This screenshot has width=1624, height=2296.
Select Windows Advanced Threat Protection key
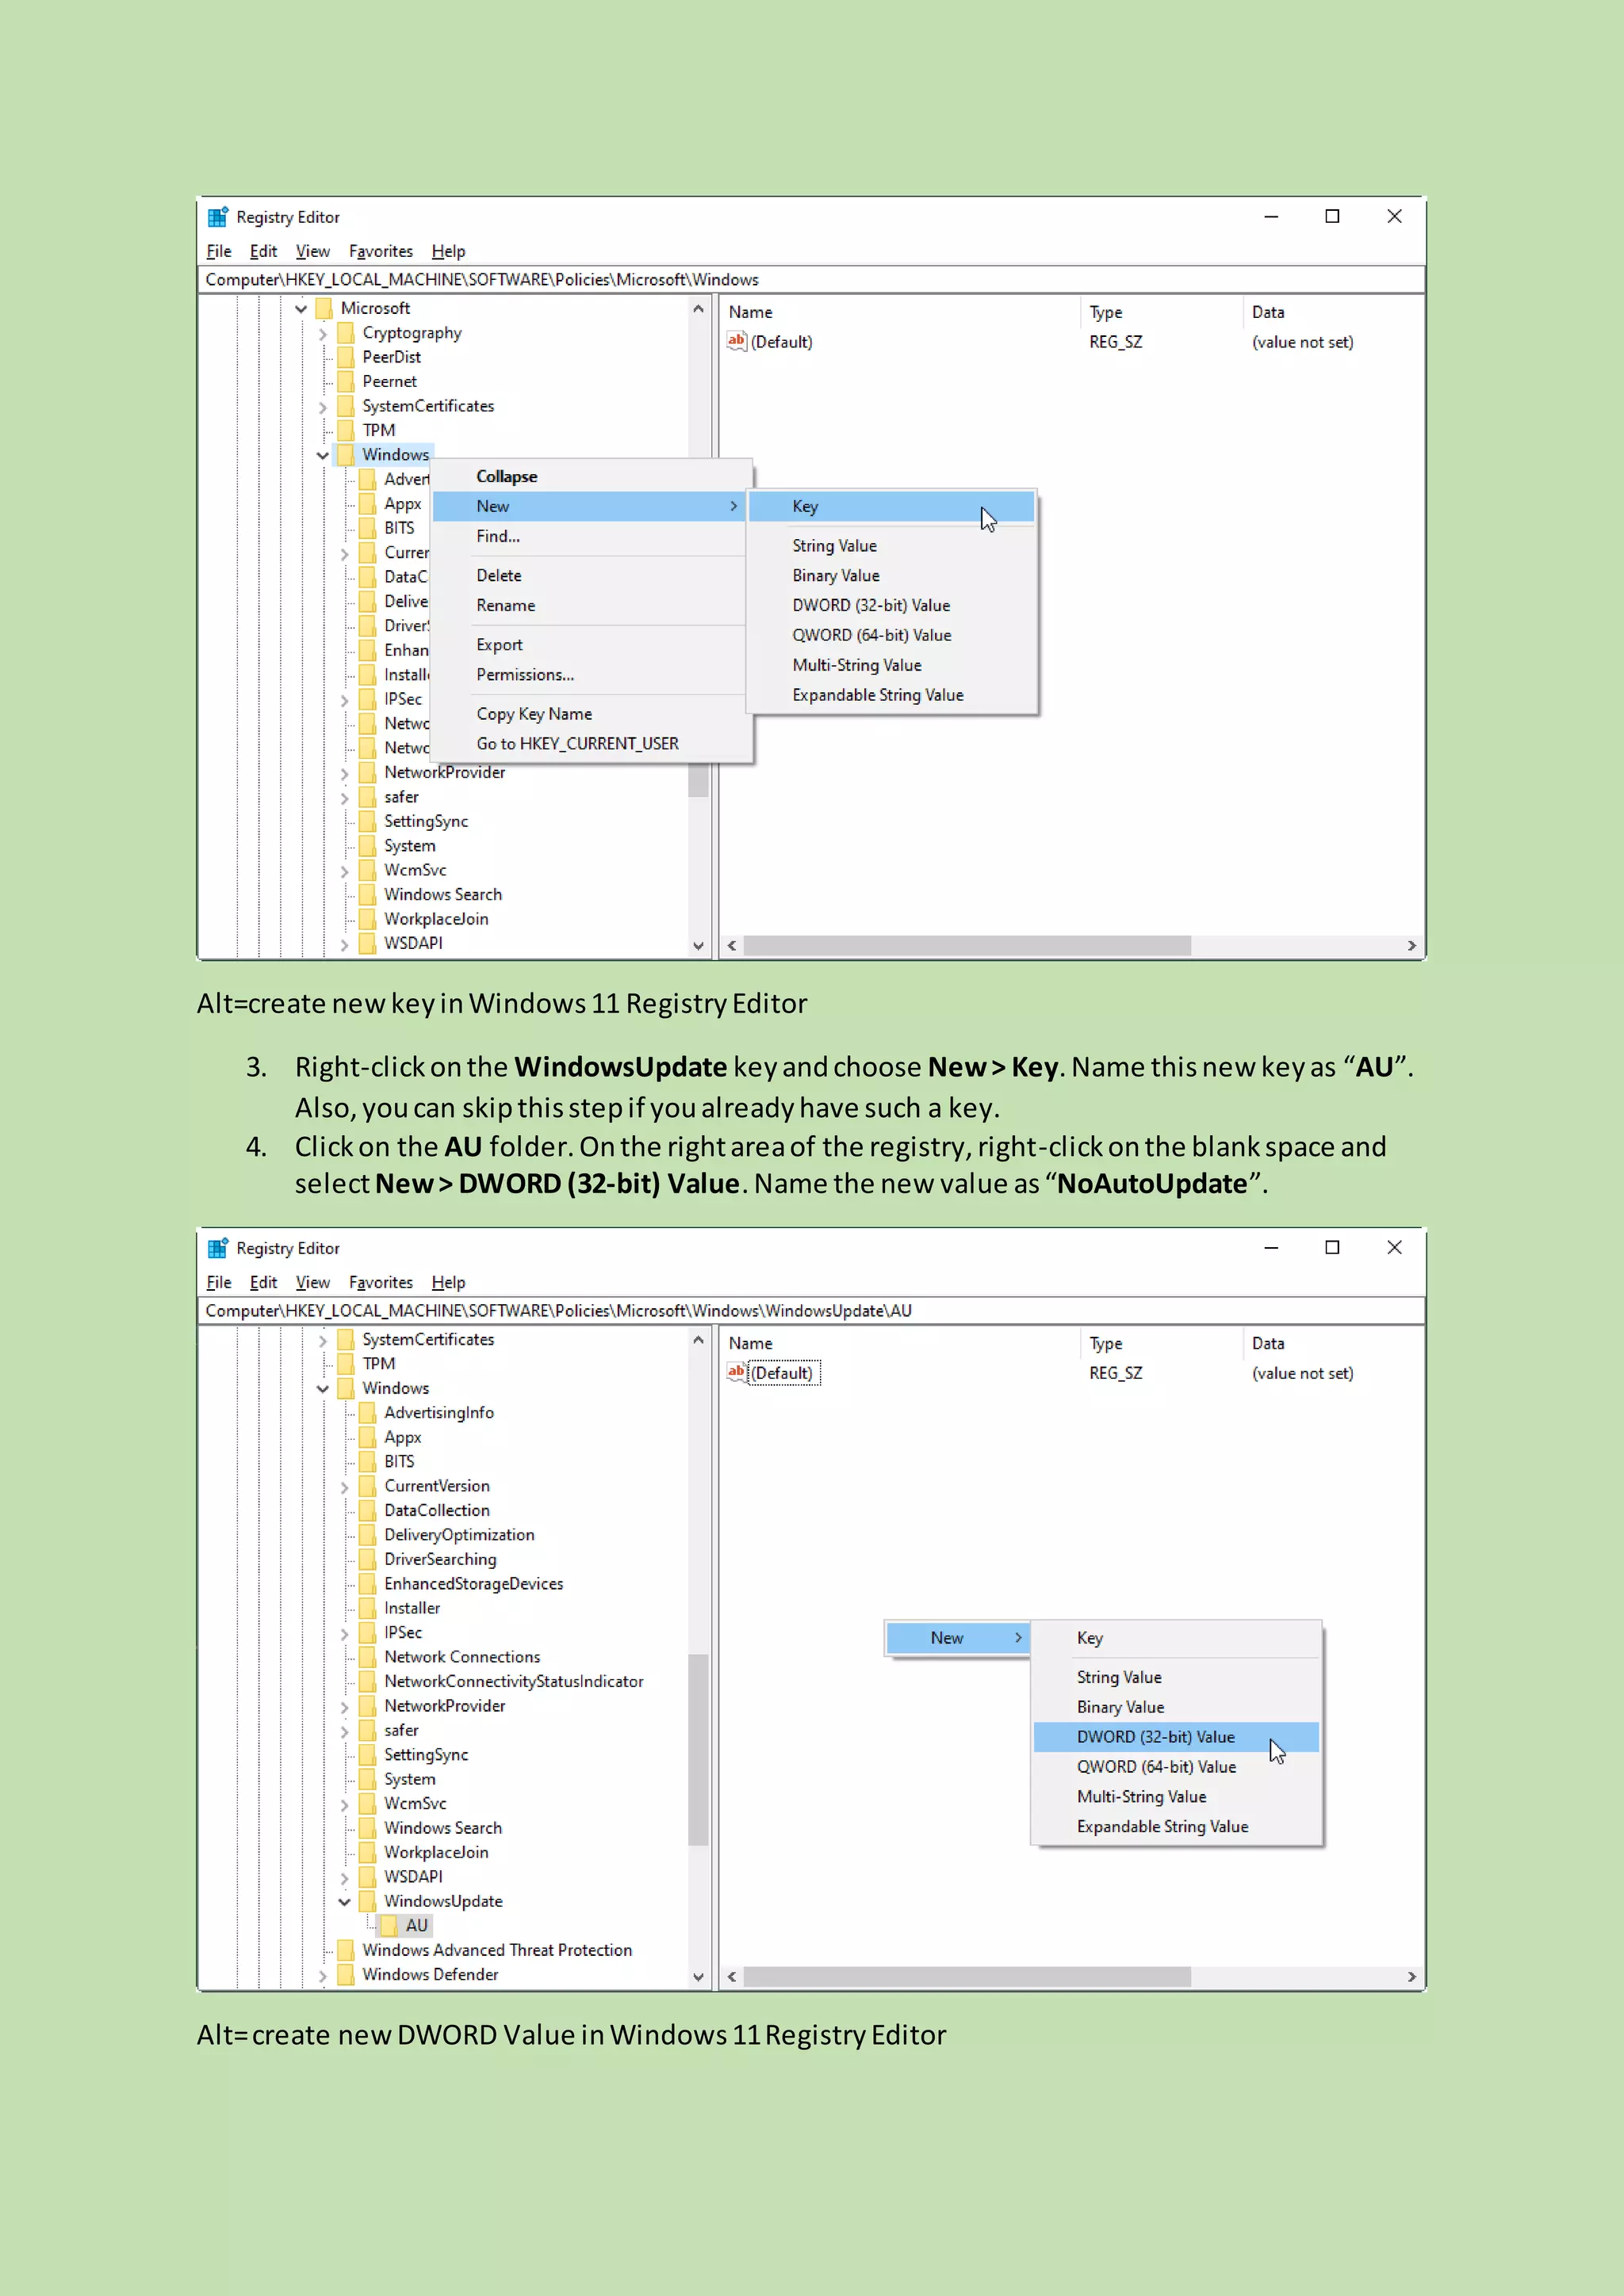click(x=497, y=1950)
